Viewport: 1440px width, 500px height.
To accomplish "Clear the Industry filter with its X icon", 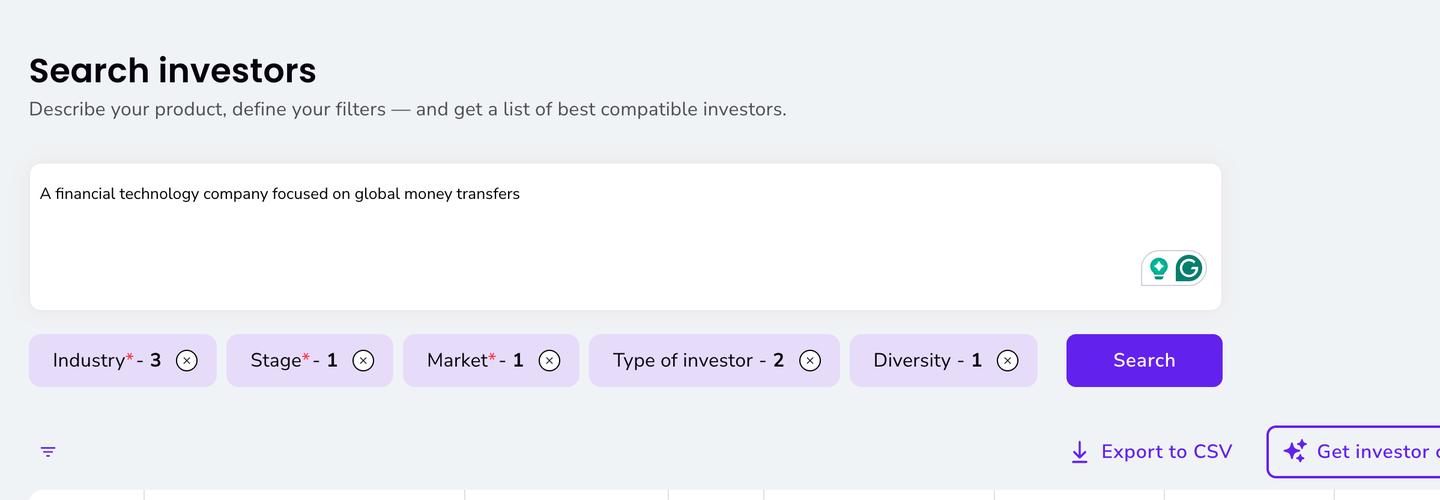I will pyautogui.click(x=187, y=361).
